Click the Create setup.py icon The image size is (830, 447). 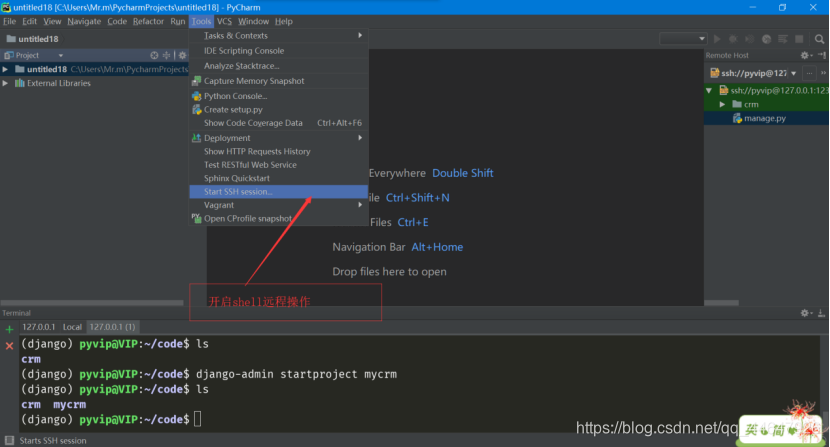pyautogui.click(x=196, y=110)
